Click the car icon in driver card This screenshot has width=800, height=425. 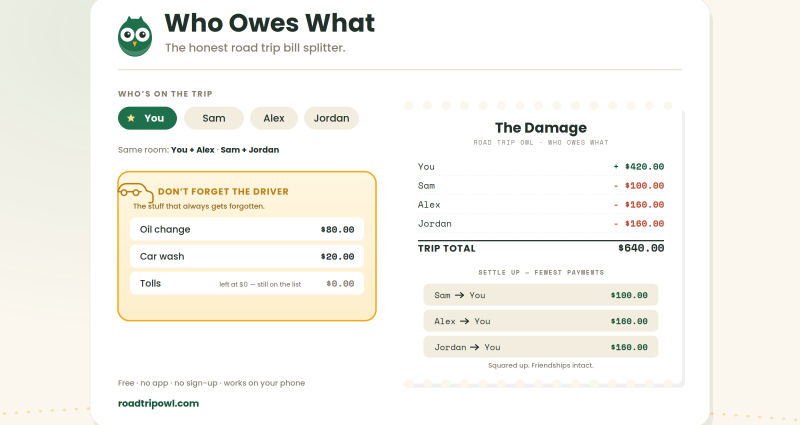point(136,193)
